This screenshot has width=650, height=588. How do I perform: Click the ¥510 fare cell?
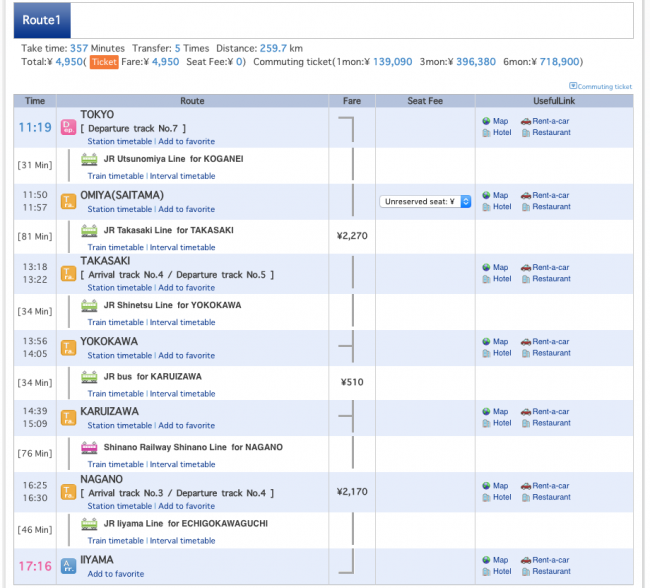(352, 382)
